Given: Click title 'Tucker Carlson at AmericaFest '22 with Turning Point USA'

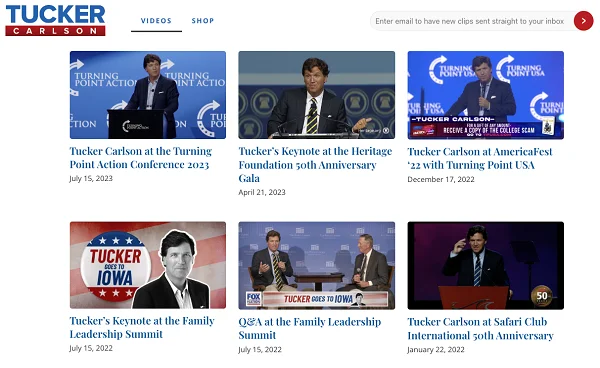Looking at the screenshot, I should click(480, 158).
